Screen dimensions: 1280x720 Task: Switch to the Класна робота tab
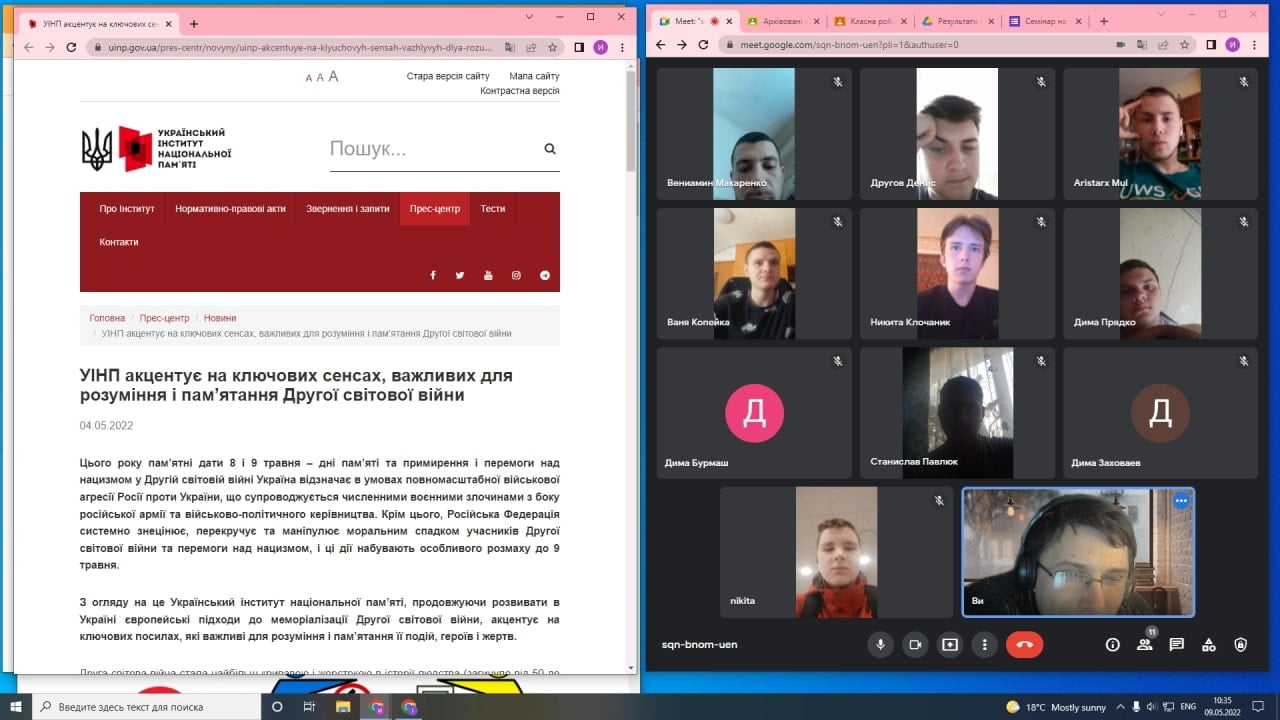coord(870,21)
